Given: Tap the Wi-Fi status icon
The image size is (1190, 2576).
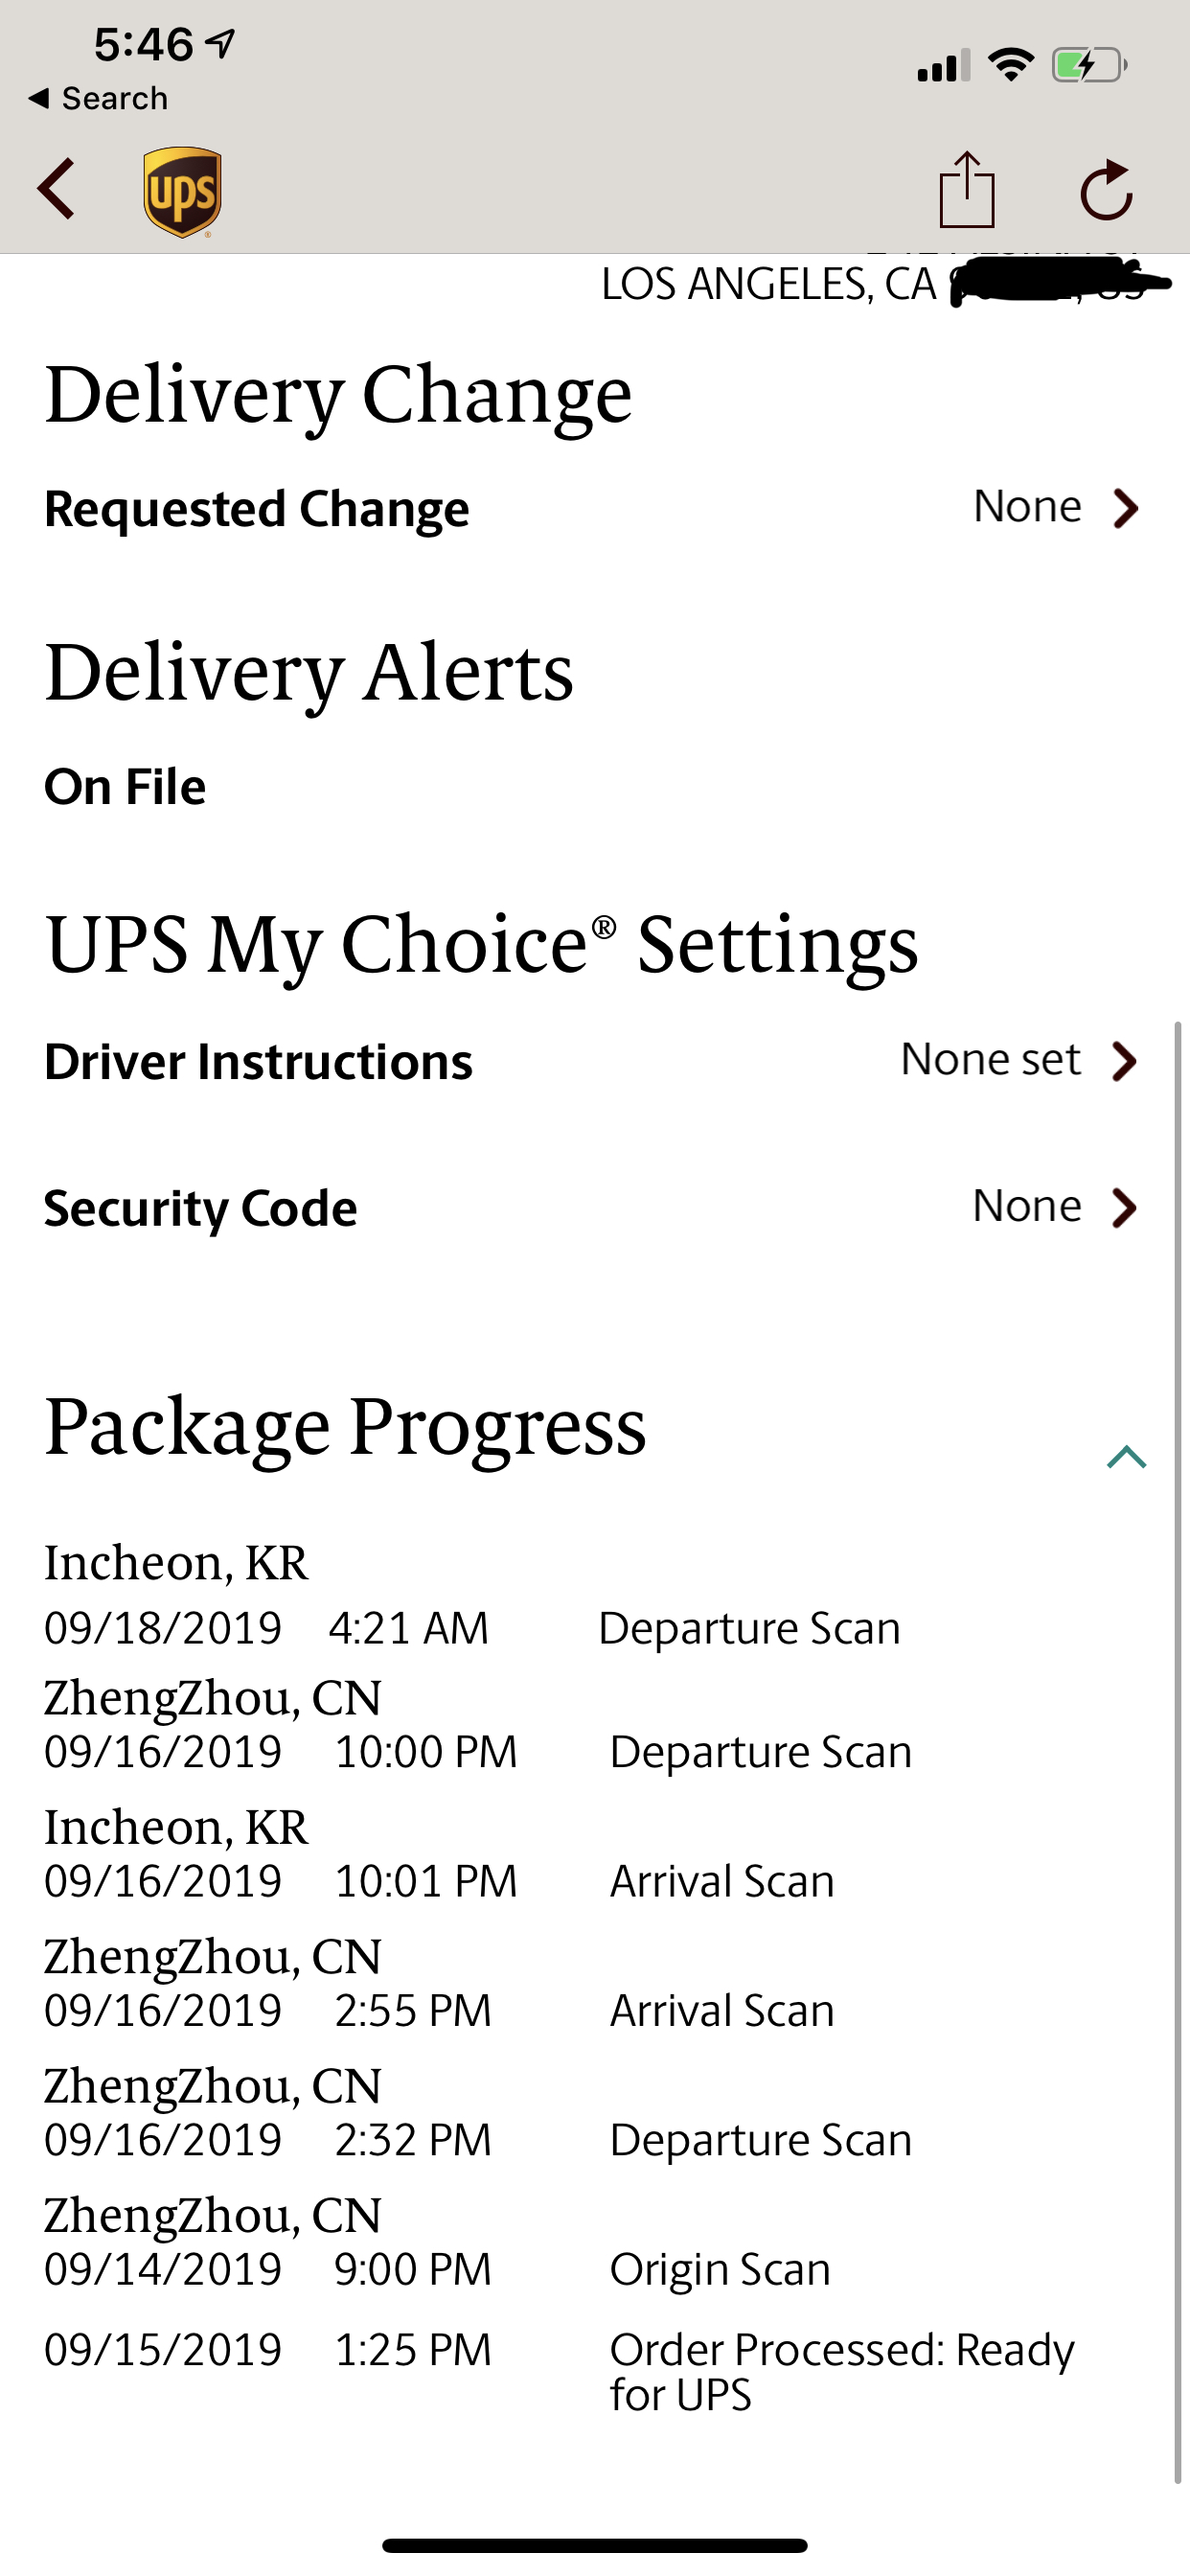Looking at the screenshot, I should point(1010,65).
